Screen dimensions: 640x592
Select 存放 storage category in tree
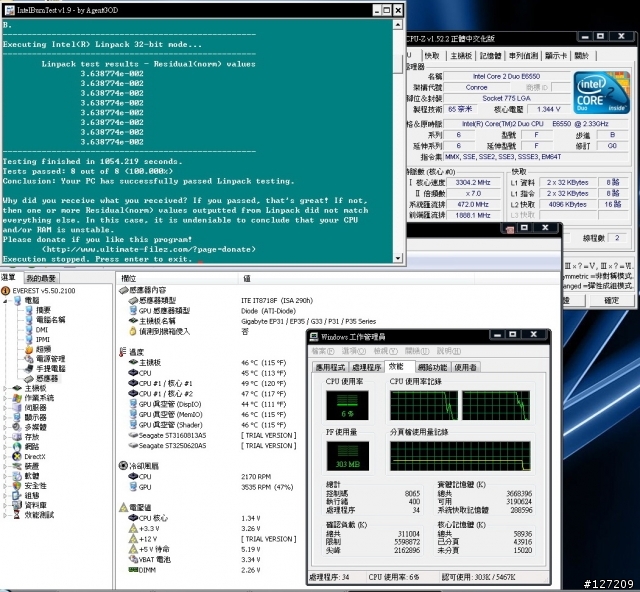pyautogui.click(x=32, y=437)
